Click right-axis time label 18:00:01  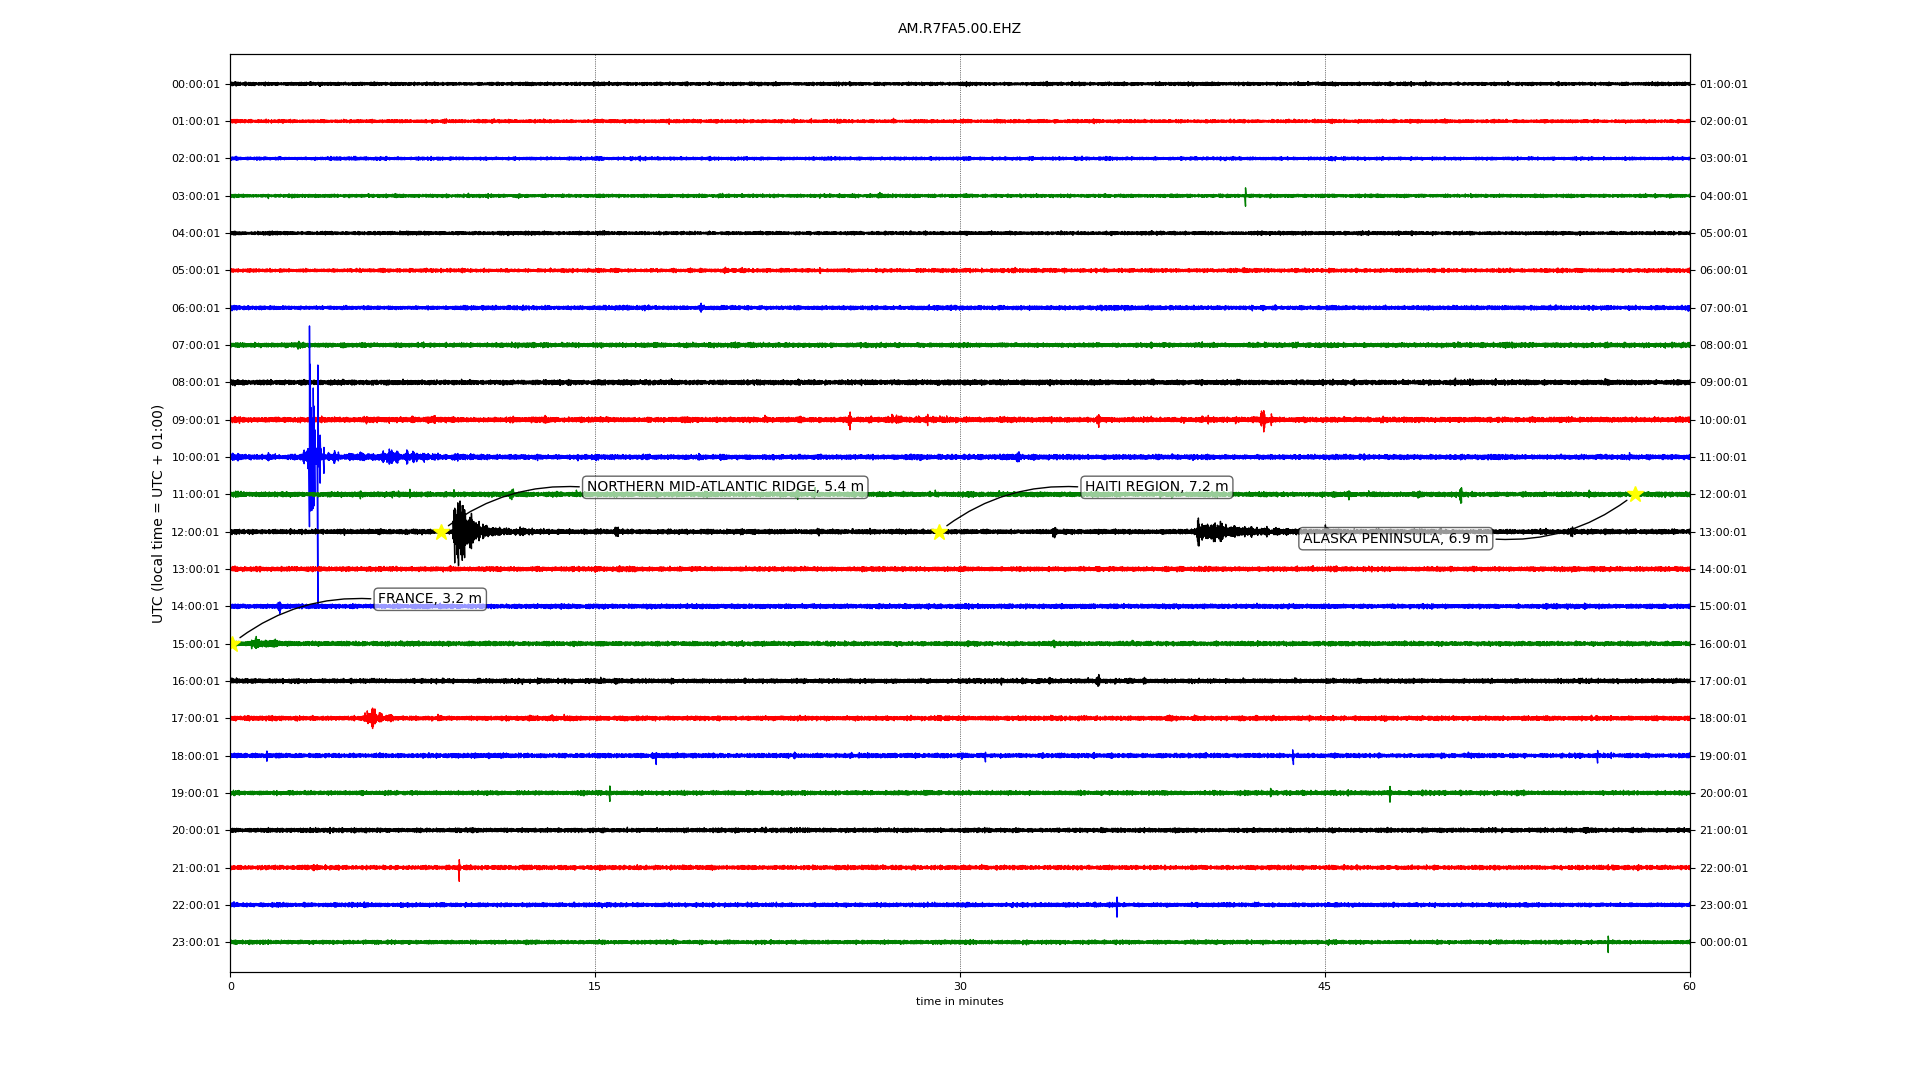click(x=1724, y=719)
